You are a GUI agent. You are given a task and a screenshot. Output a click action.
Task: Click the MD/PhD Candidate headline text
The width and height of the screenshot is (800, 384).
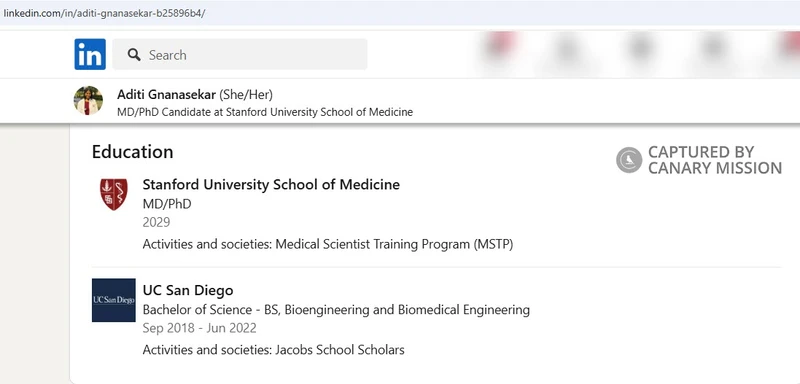(265, 112)
